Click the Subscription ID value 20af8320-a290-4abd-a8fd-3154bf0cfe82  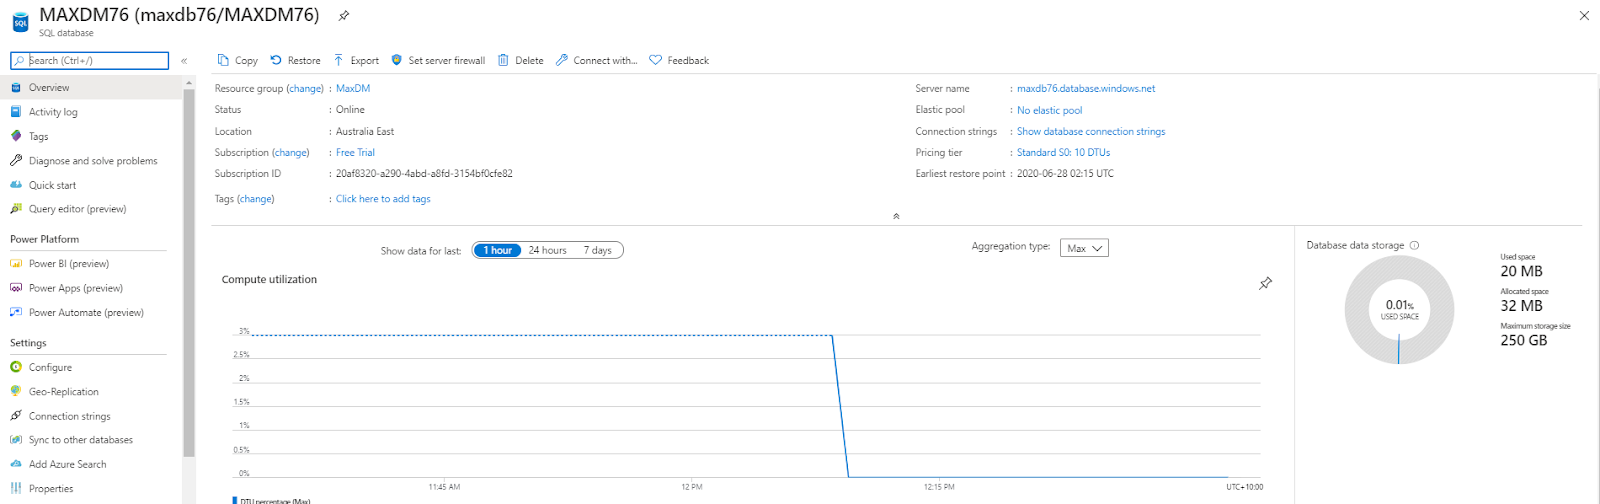coord(424,174)
